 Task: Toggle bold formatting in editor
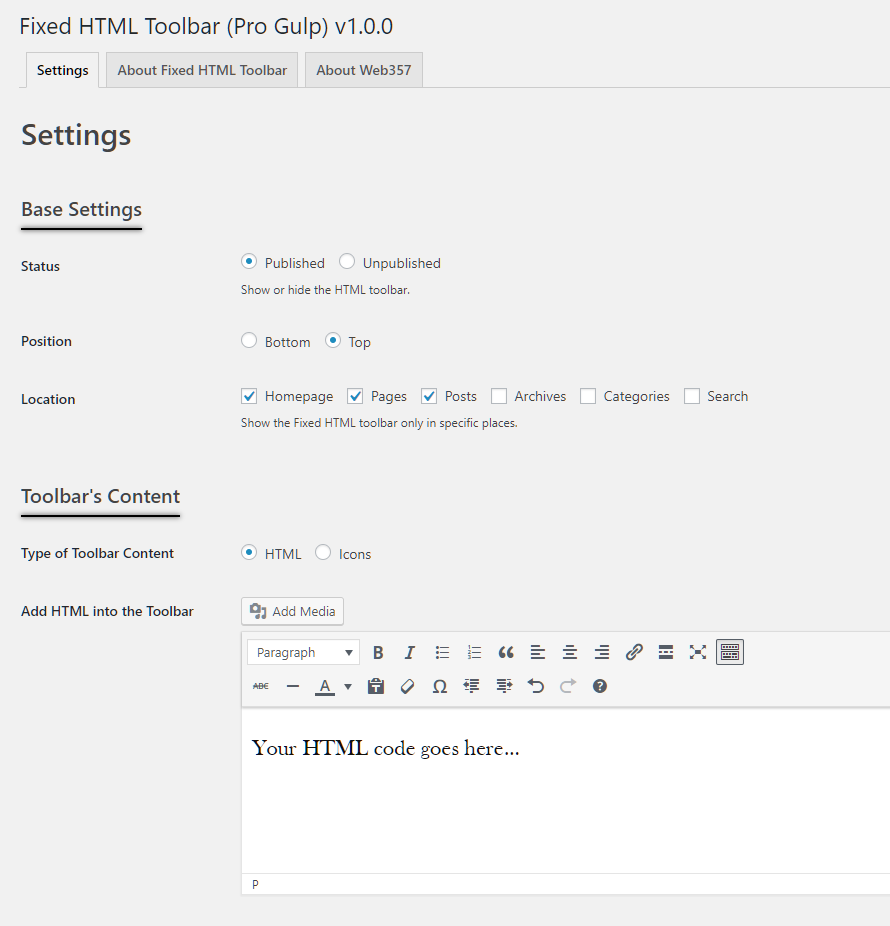[379, 653]
